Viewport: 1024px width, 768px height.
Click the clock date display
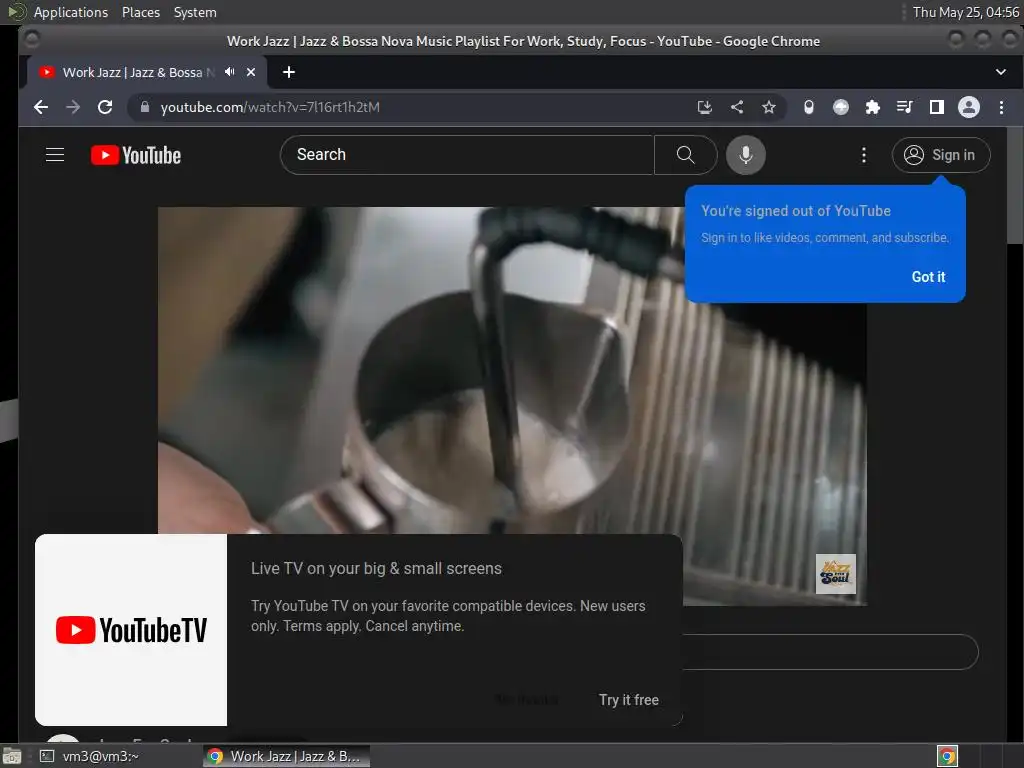click(x=966, y=12)
